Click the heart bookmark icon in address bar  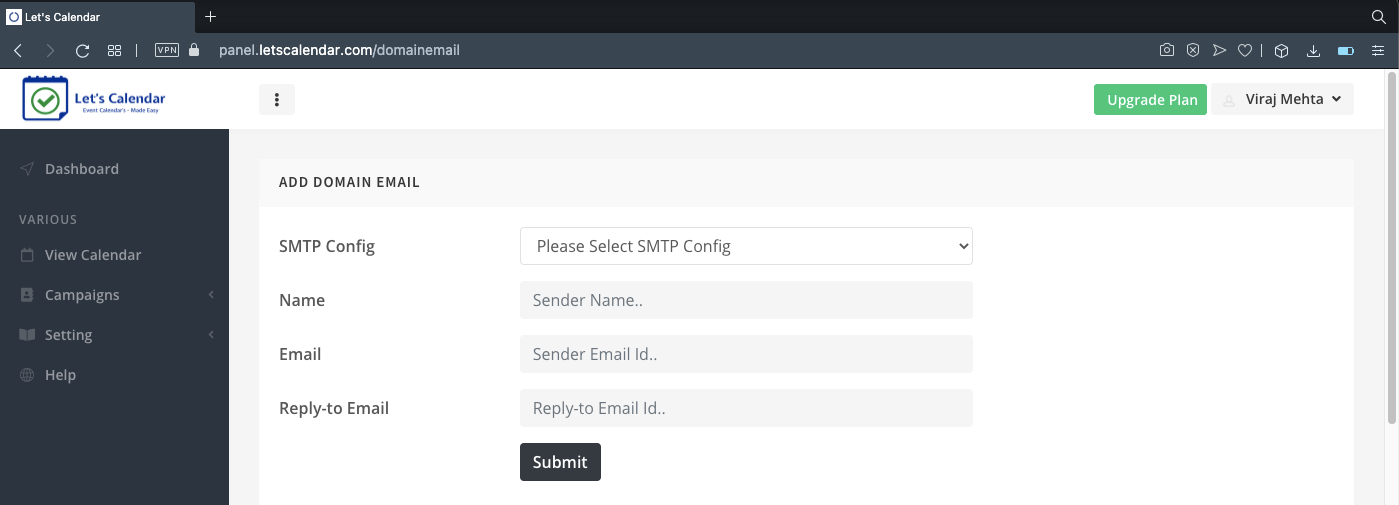1245,50
